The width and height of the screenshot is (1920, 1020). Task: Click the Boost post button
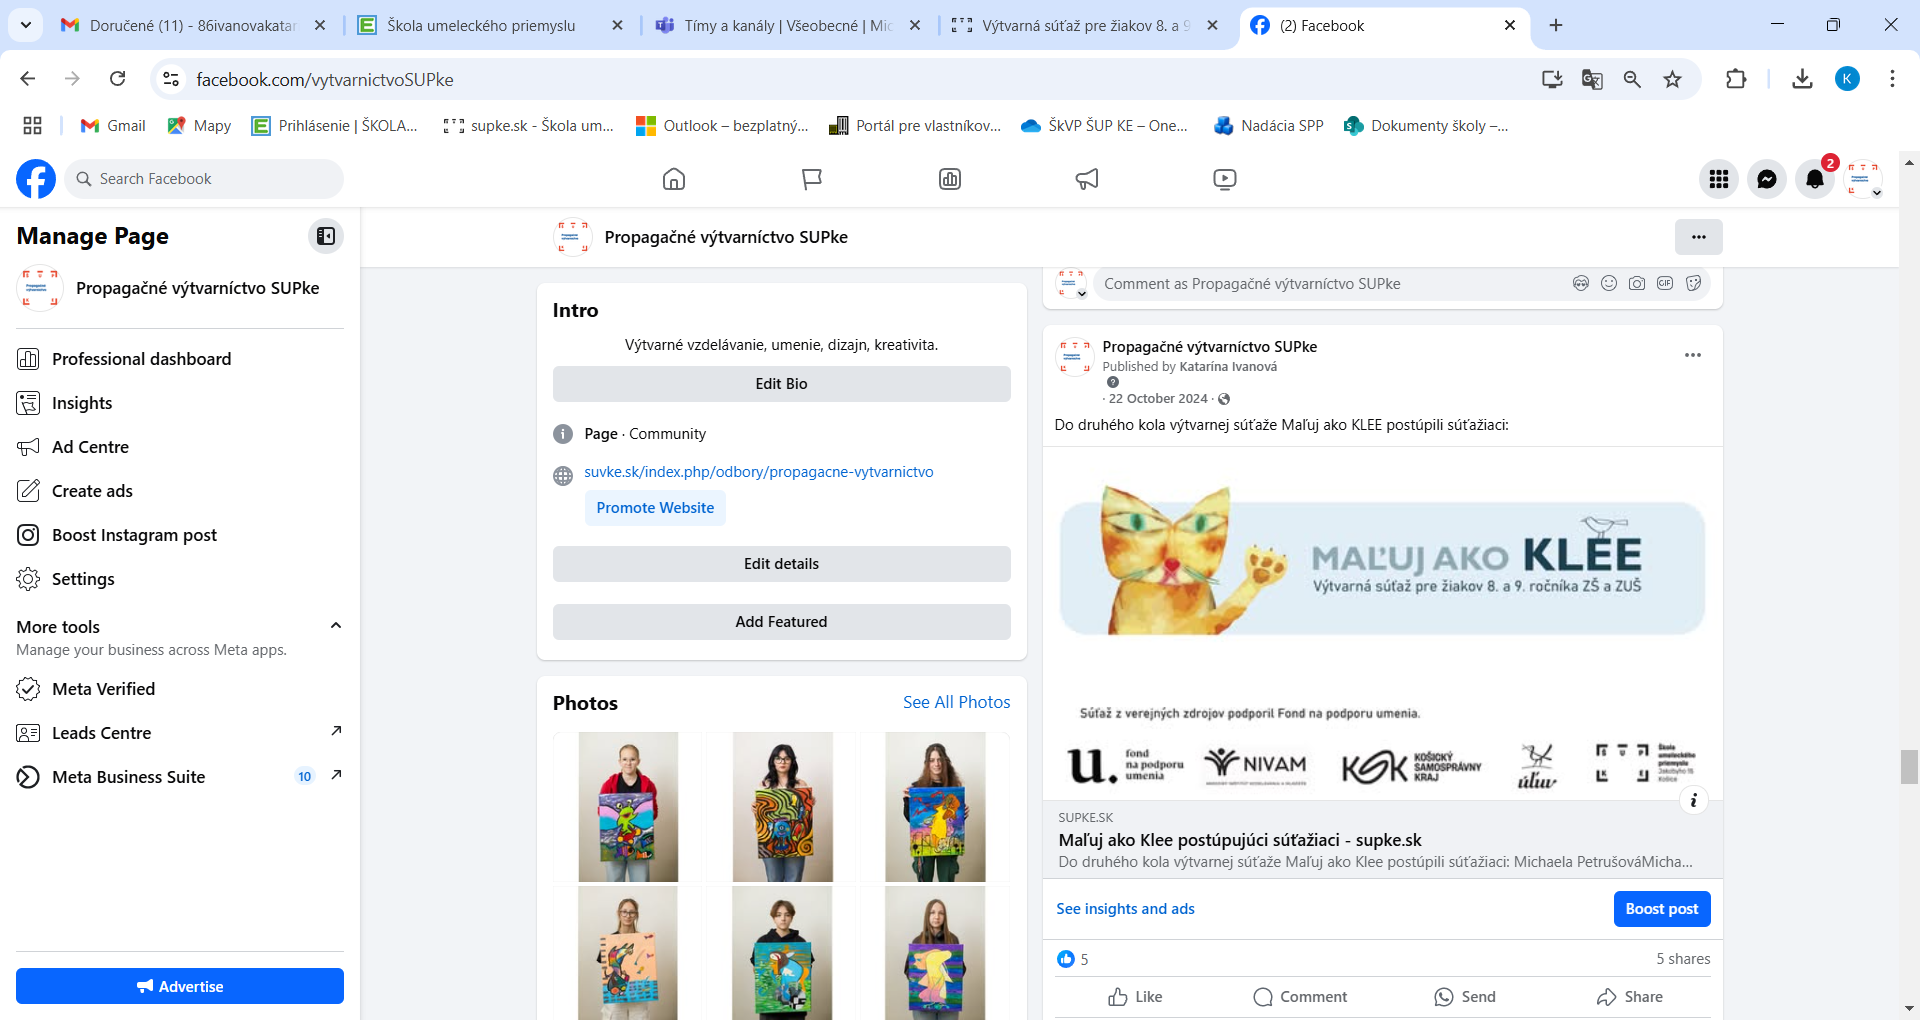1661,909
